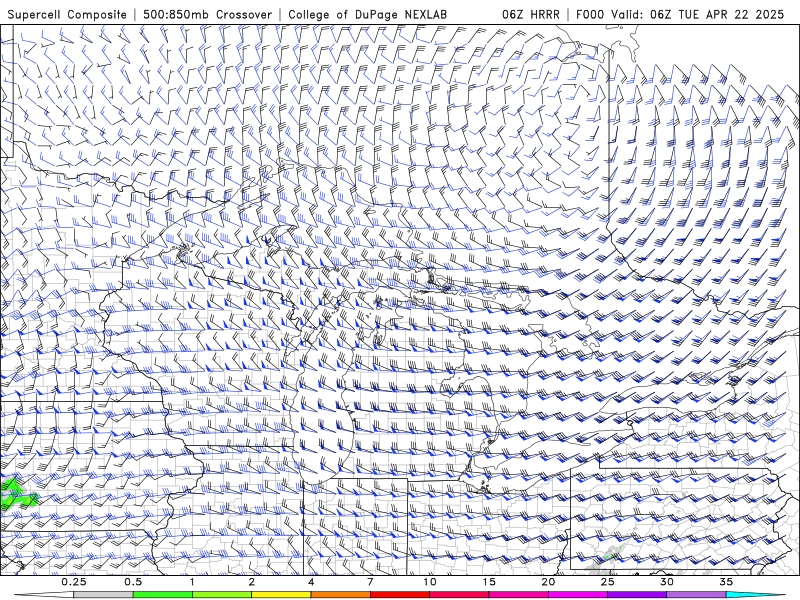Click the purple legend swatch between 25 and 30
The height and width of the screenshot is (600, 800).
(x=637, y=595)
